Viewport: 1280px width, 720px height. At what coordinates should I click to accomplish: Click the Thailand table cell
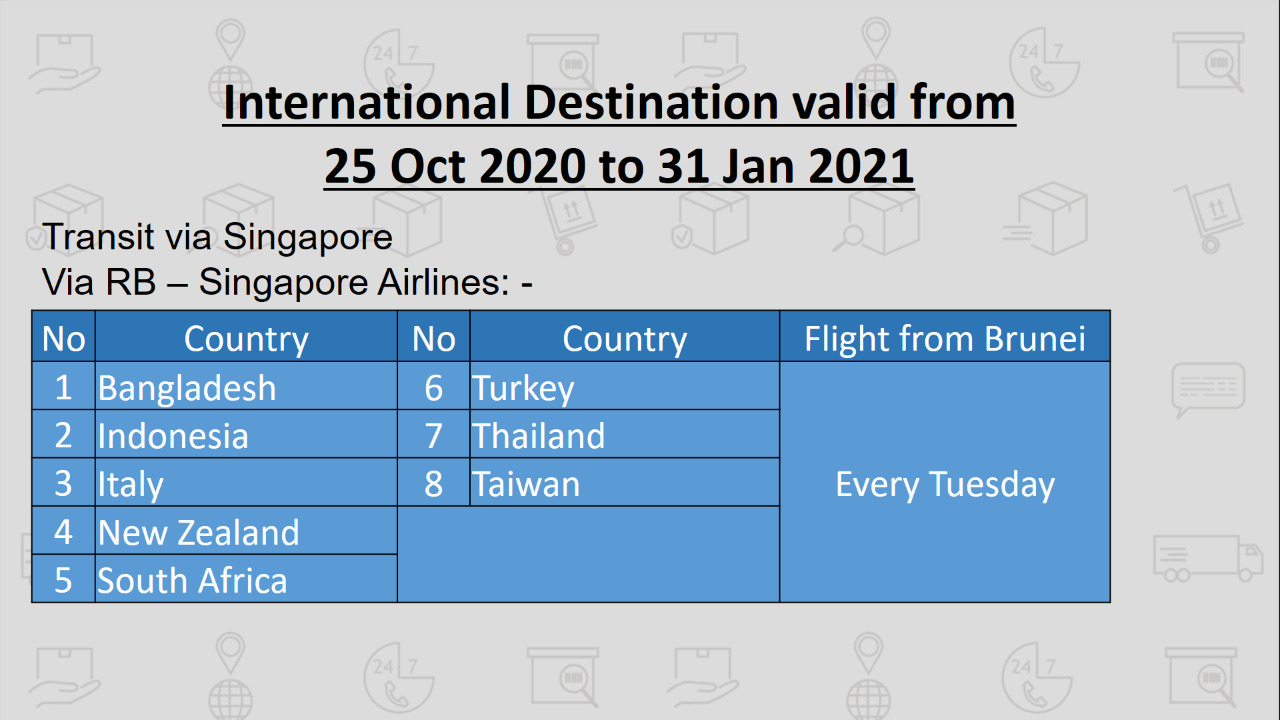625,434
